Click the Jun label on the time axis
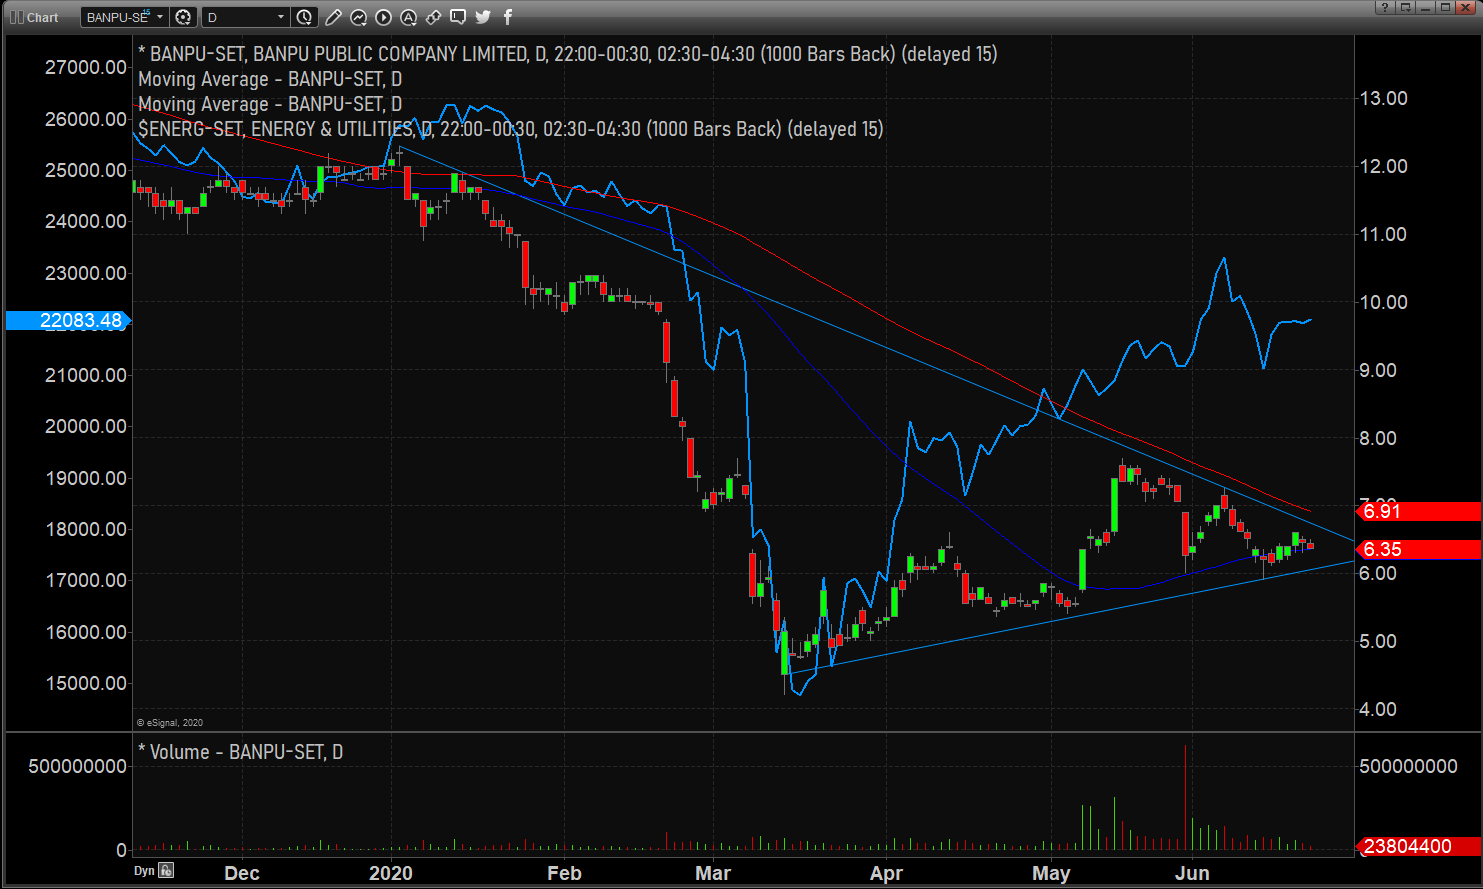Image resolution: width=1483 pixels, height=889 pixels. point(1192,873)
